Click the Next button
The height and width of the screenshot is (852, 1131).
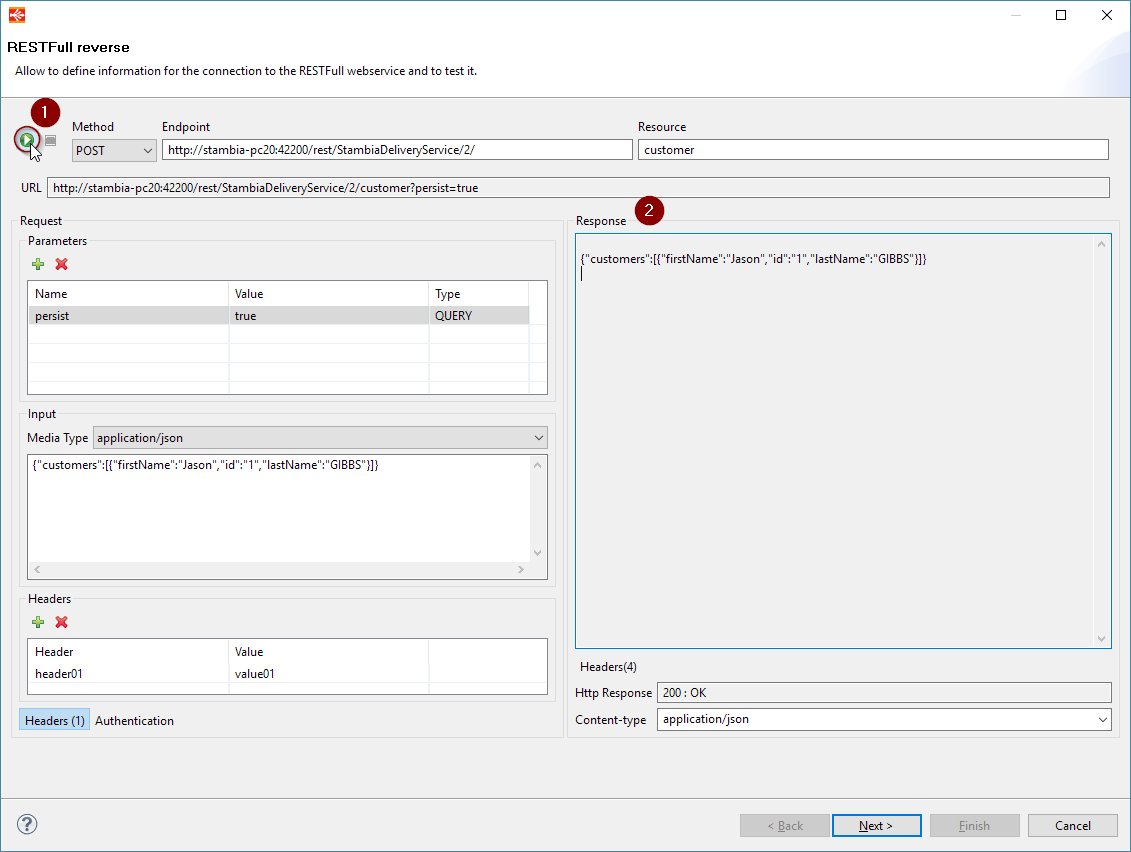pos(876,825)
